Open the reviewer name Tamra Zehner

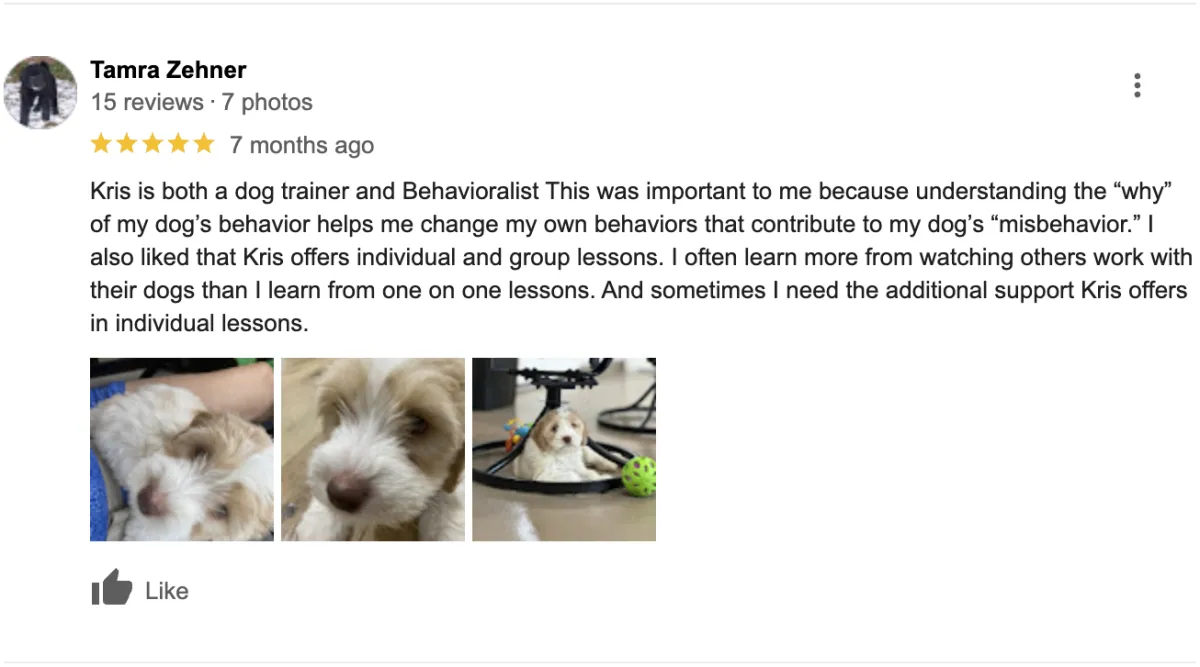pyautogui.click(x=168, y=70)
